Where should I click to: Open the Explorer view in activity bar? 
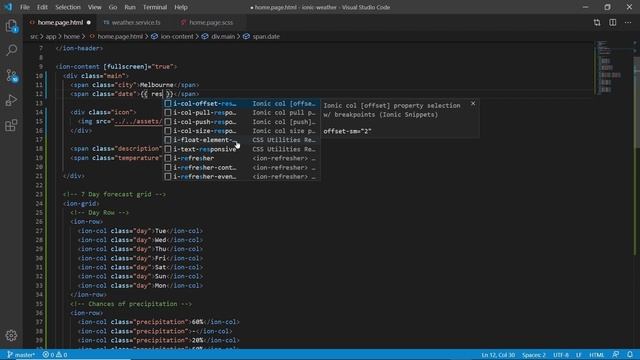point(11,26)
